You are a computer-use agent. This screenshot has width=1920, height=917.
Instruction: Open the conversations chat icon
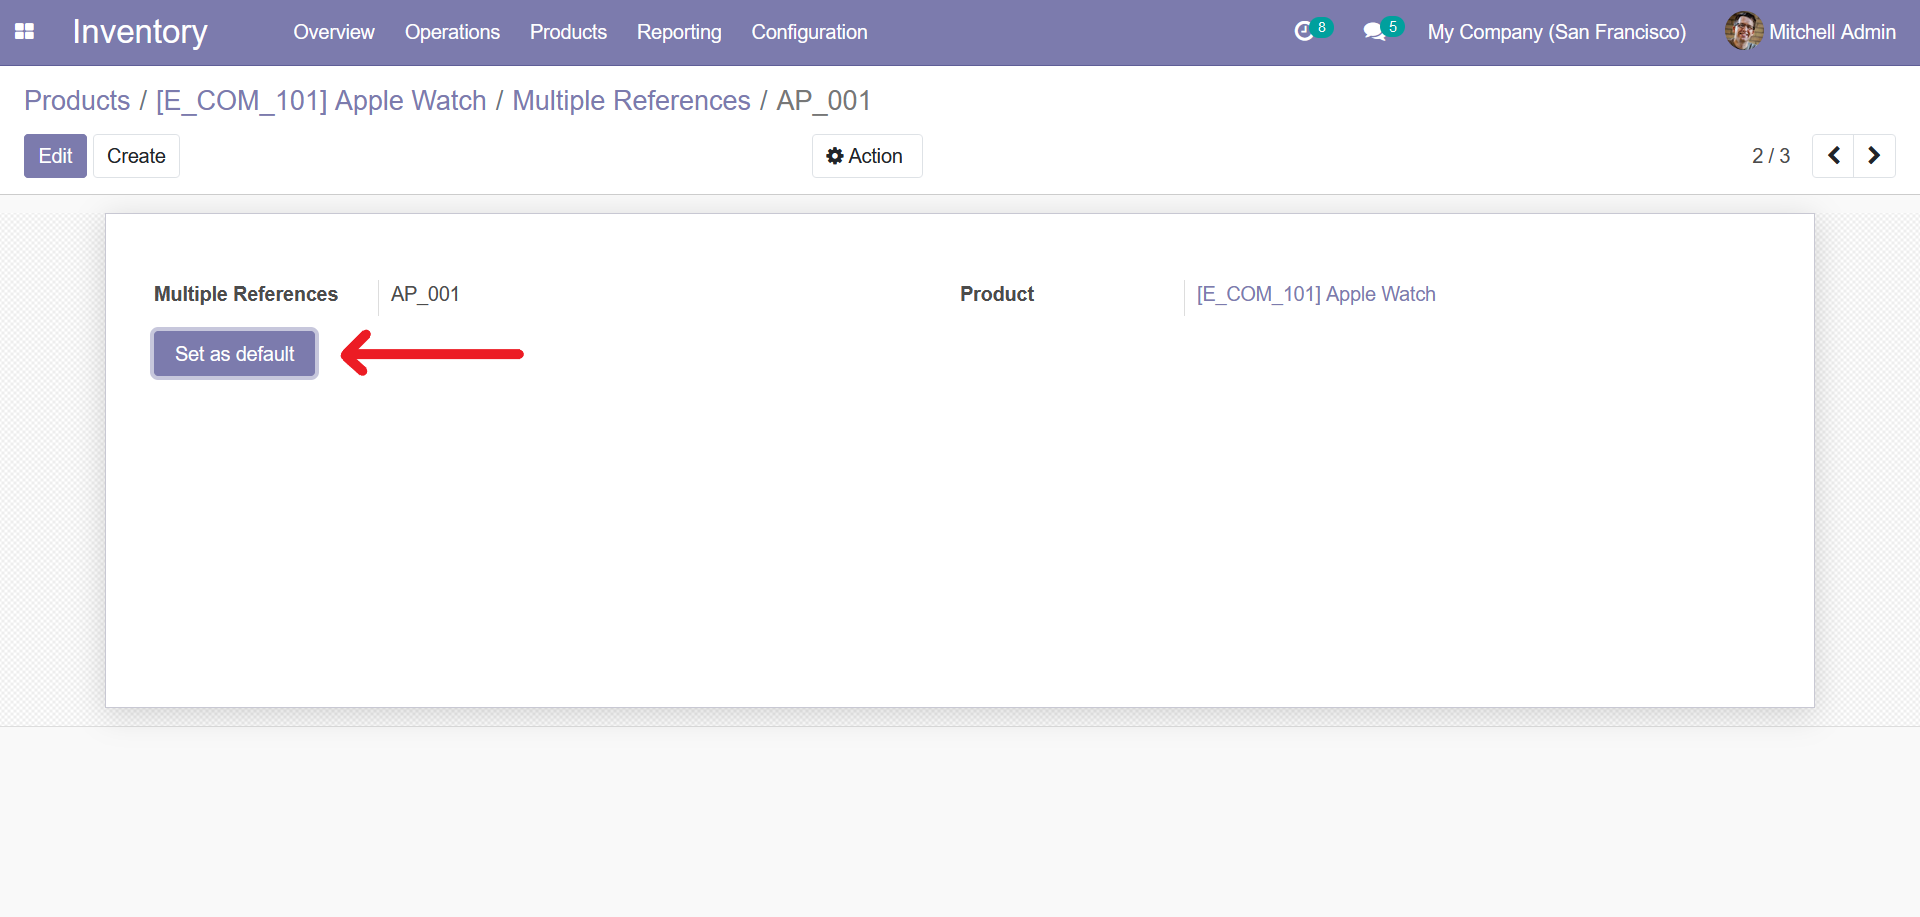coord(1374,32)
